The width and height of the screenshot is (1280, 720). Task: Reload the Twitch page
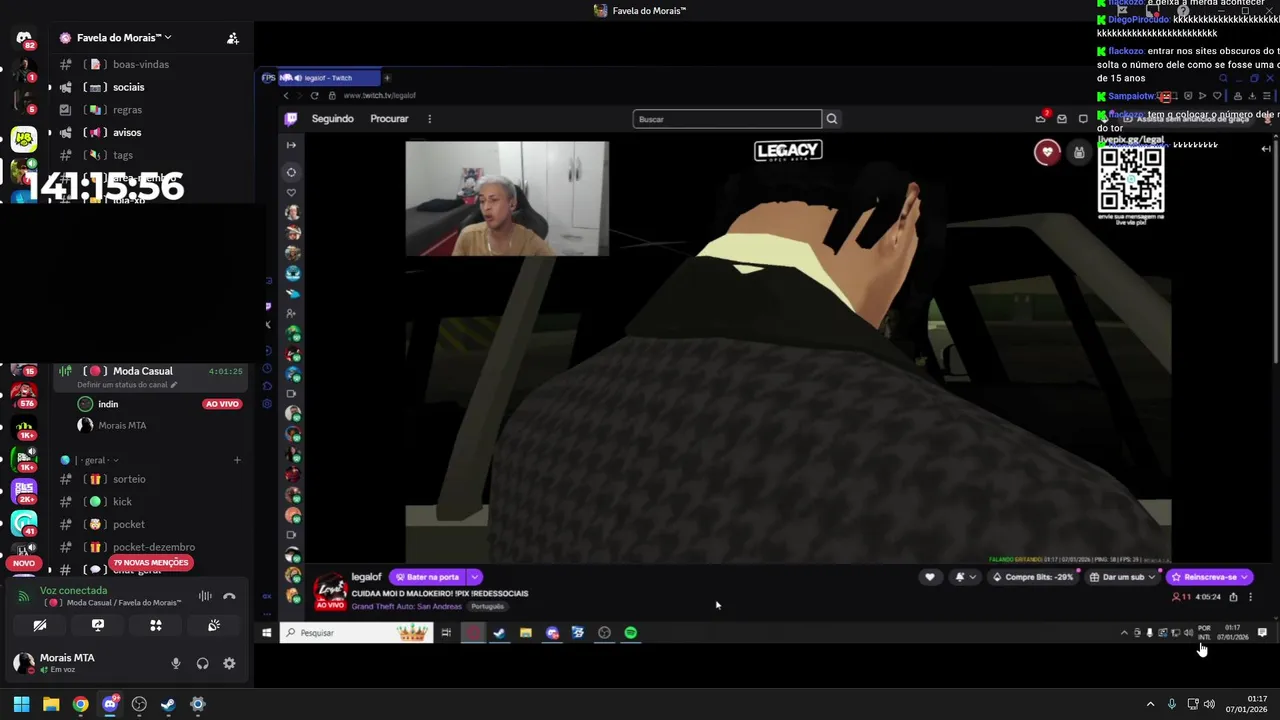point(314,96)
